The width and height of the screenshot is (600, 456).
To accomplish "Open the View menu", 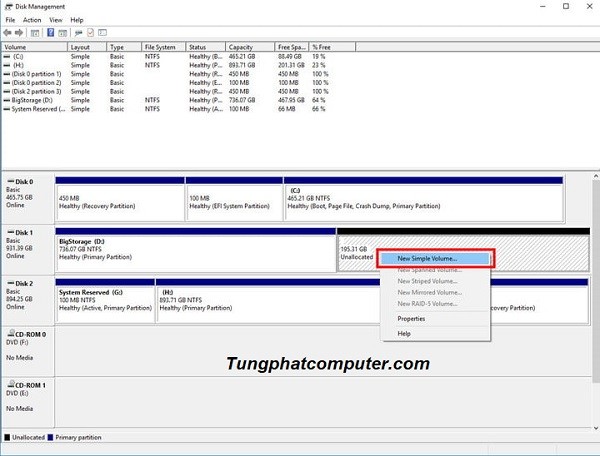I will [55, 20].
